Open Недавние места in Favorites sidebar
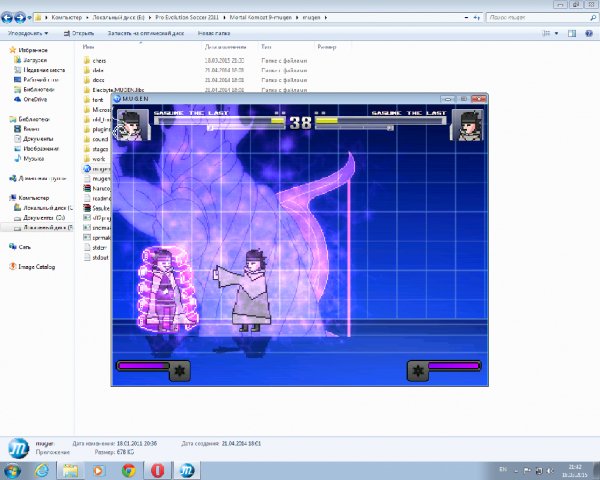This screenshot has height=480, width=600. (x=44, y=70)
